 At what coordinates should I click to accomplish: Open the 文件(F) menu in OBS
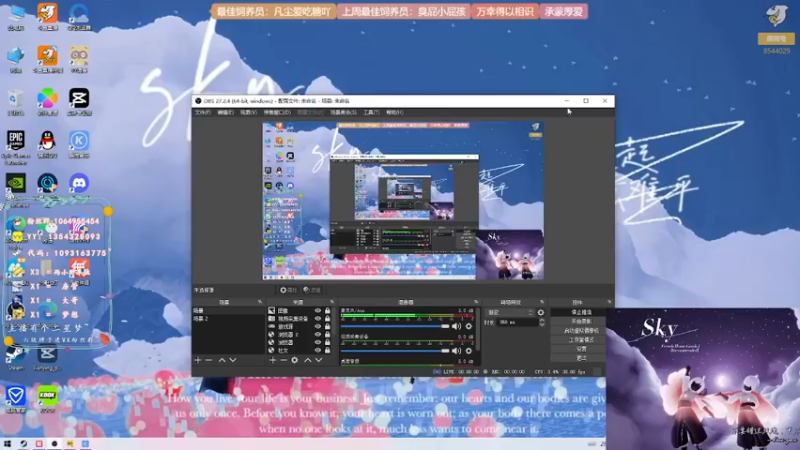203,112
